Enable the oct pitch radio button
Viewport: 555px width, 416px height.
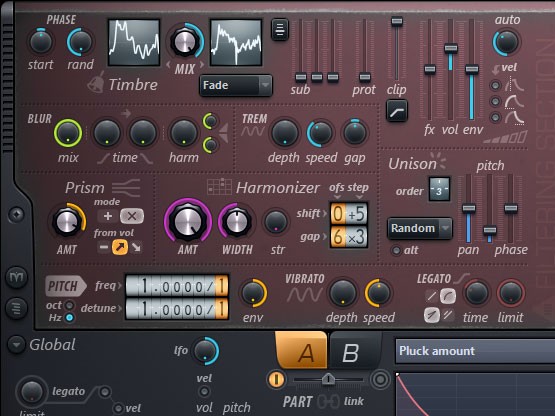pyautogui.click(x=70, y=305)
